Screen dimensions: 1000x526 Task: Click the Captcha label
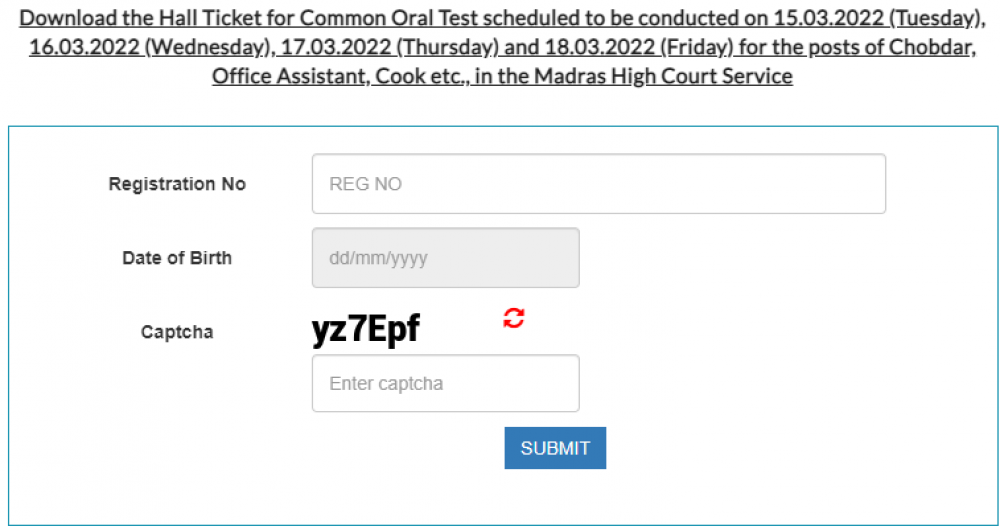177,332
